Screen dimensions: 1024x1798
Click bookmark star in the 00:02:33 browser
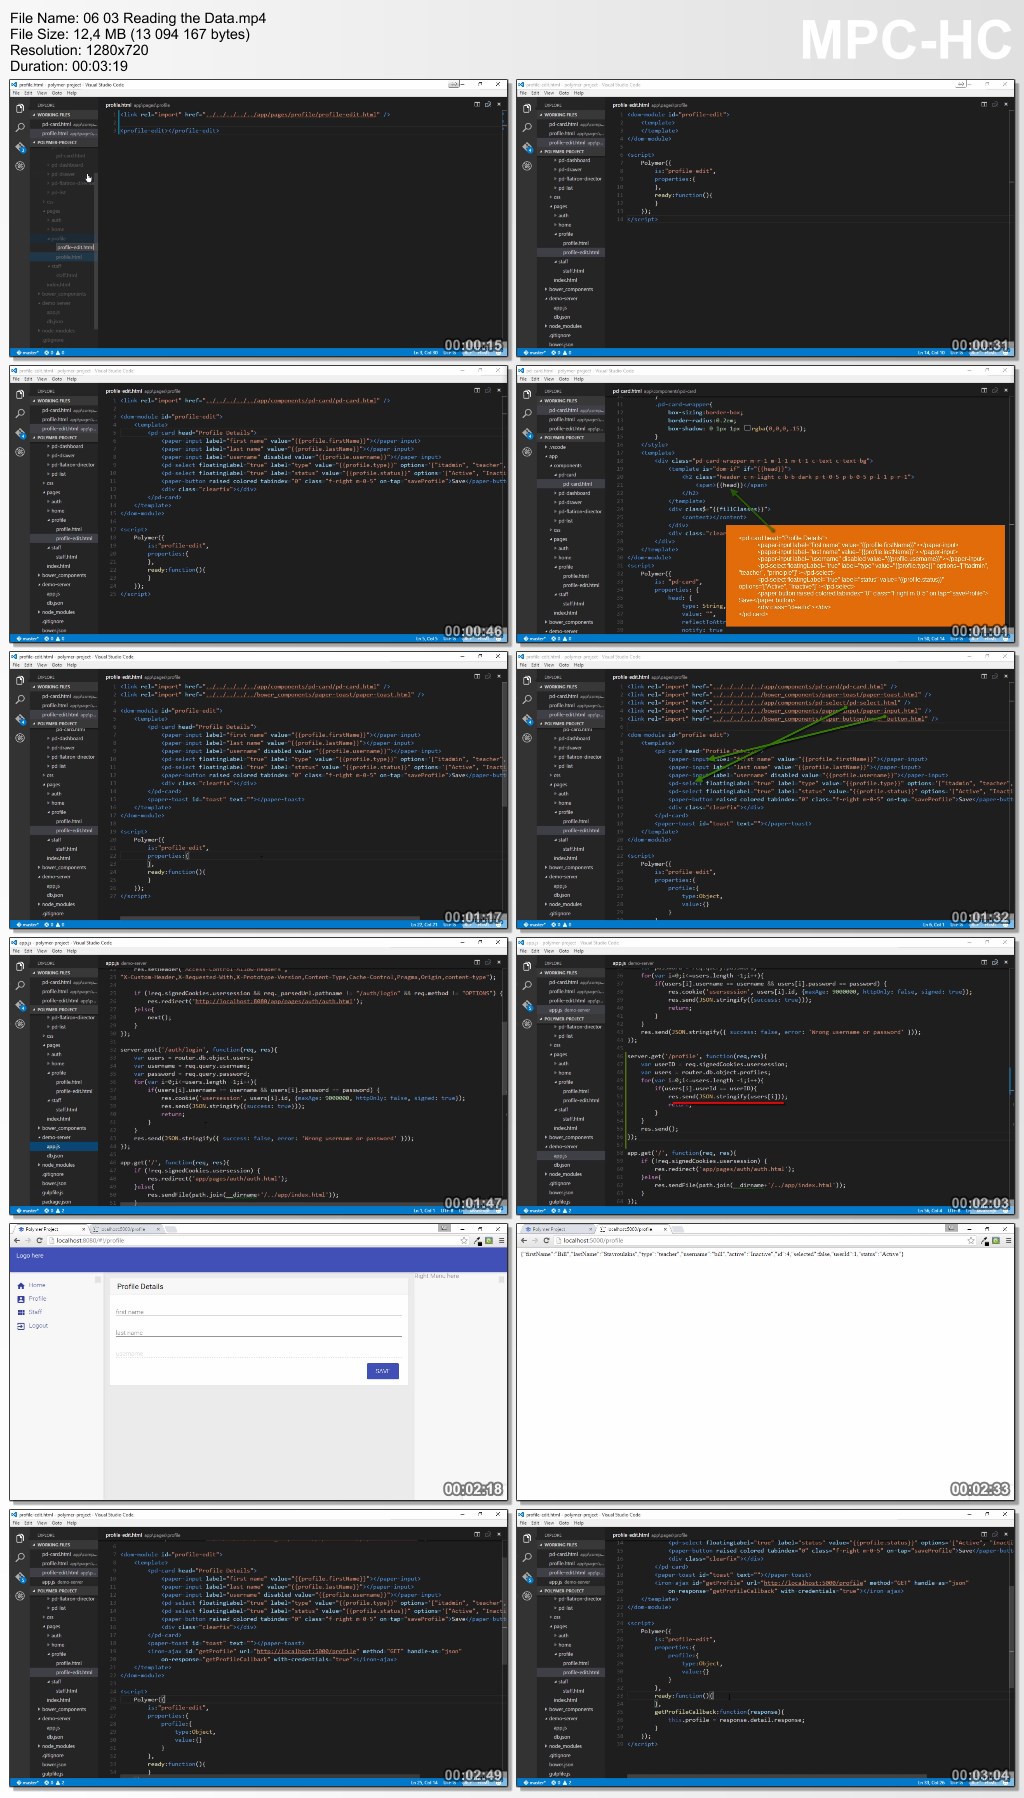[971, 1240]
